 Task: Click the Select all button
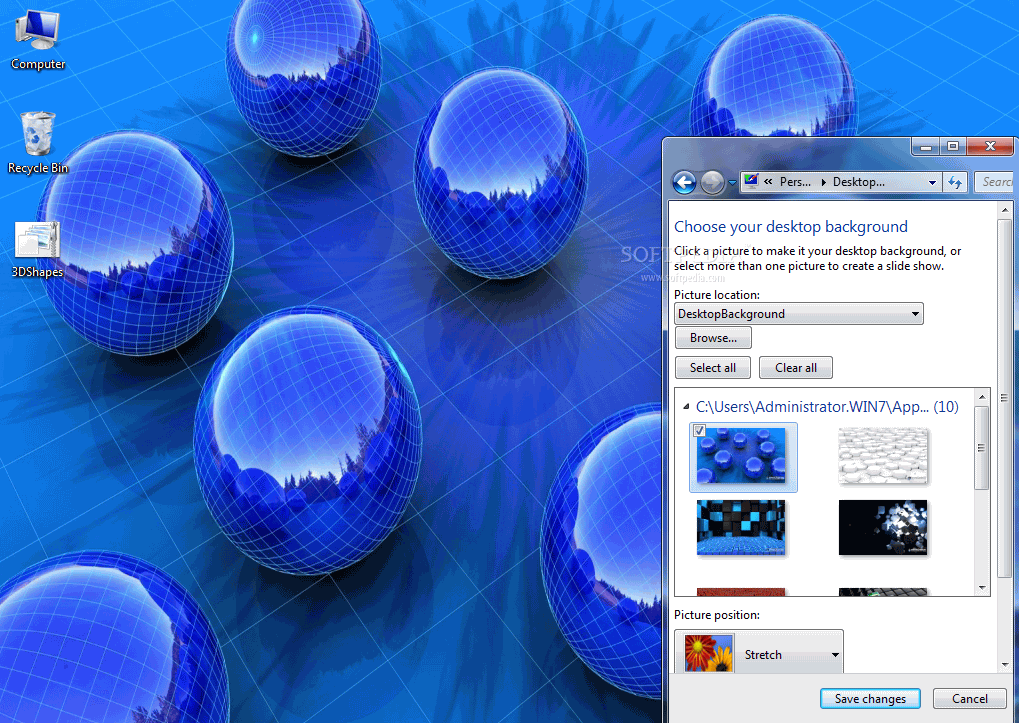point(713,368)
